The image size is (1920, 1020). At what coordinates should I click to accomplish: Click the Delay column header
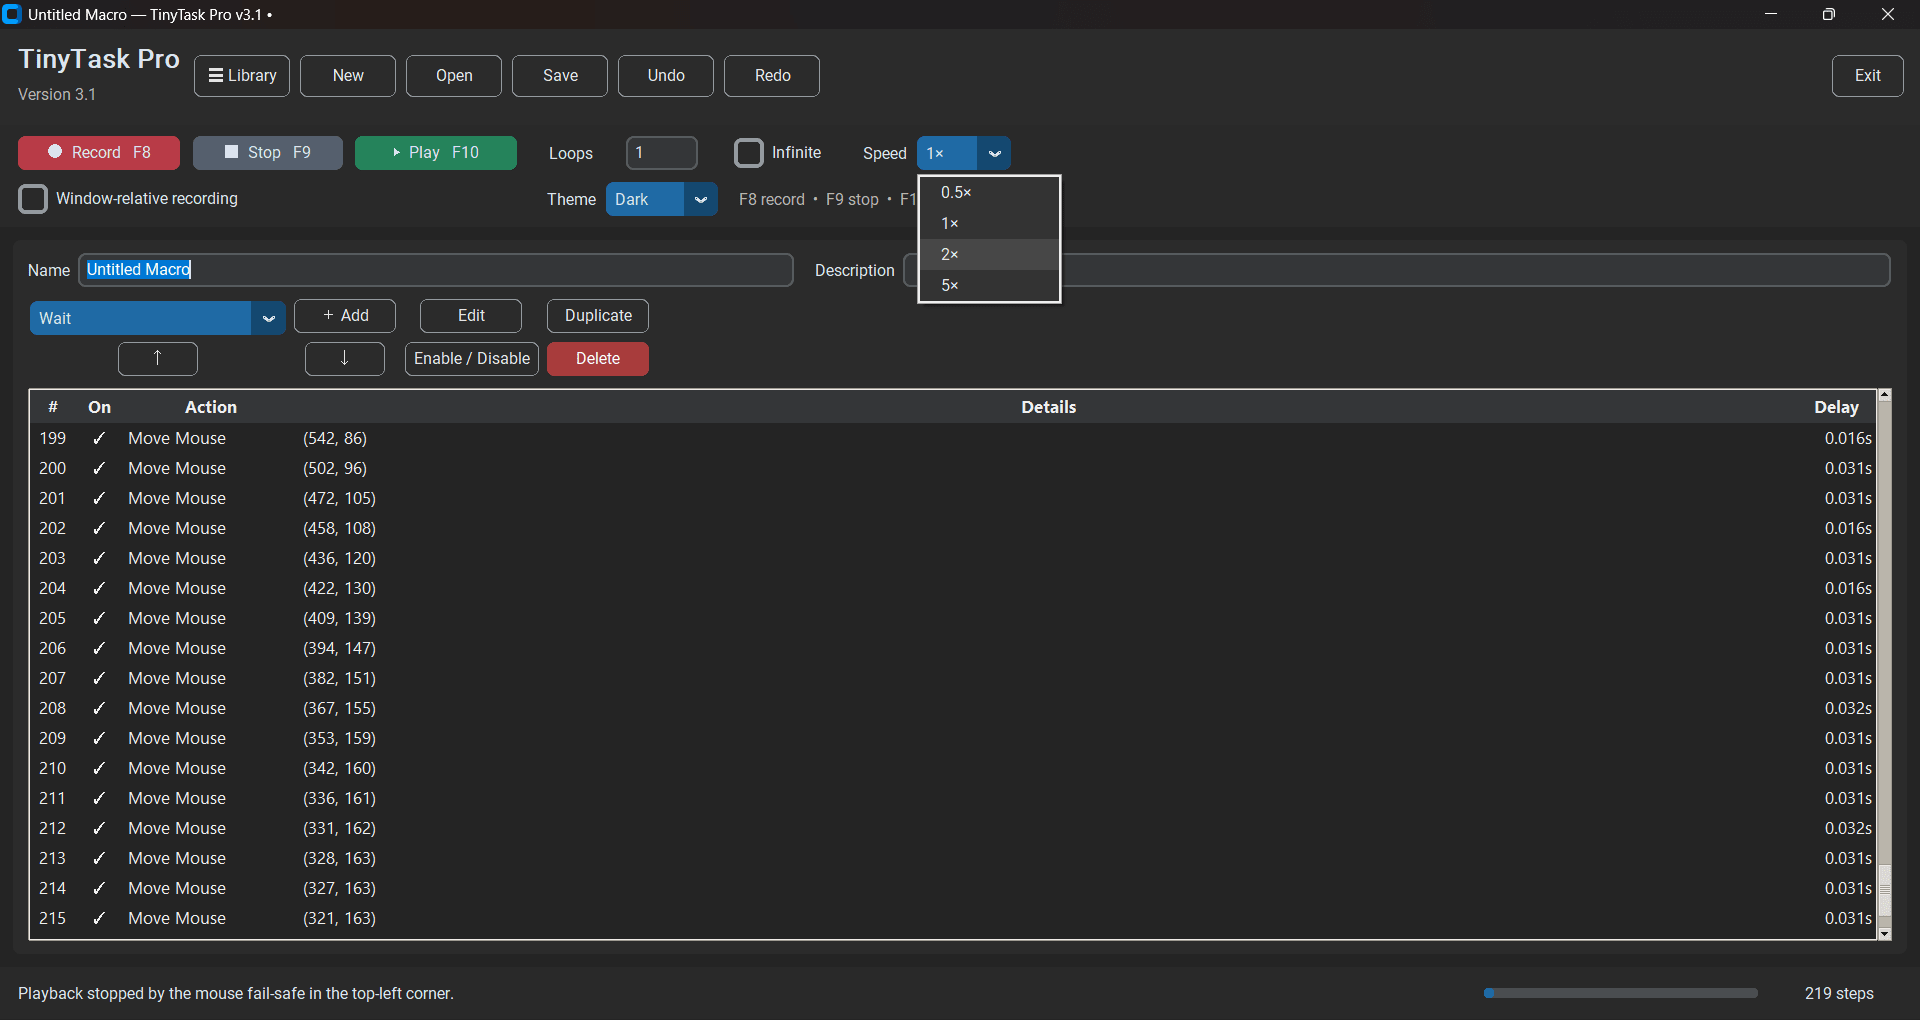tap(1837, 407)
